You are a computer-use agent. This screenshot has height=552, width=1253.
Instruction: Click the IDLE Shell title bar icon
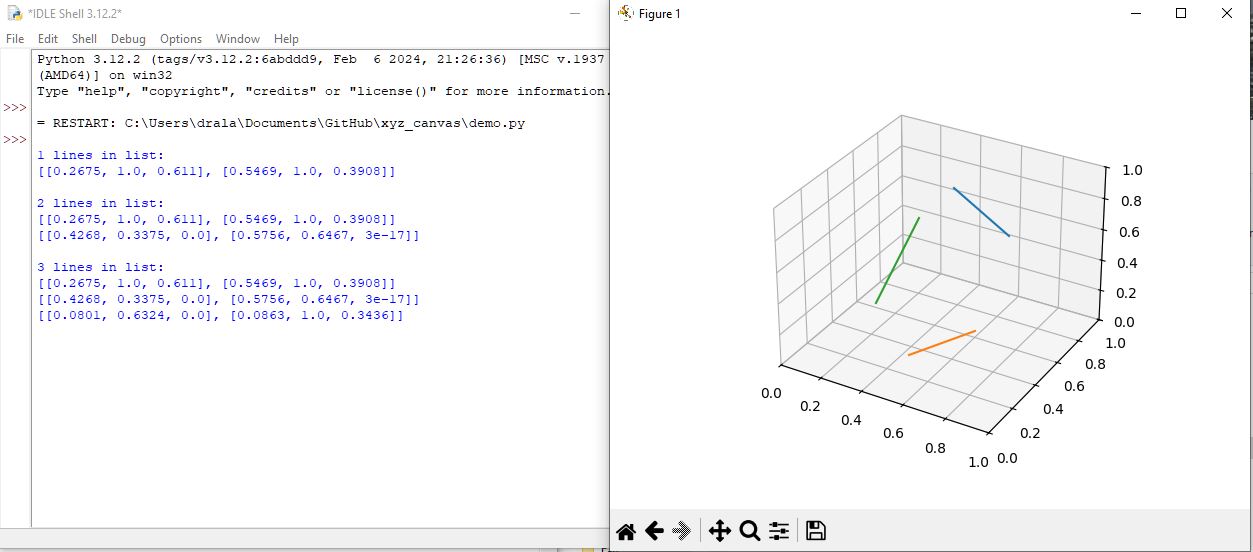14,13
